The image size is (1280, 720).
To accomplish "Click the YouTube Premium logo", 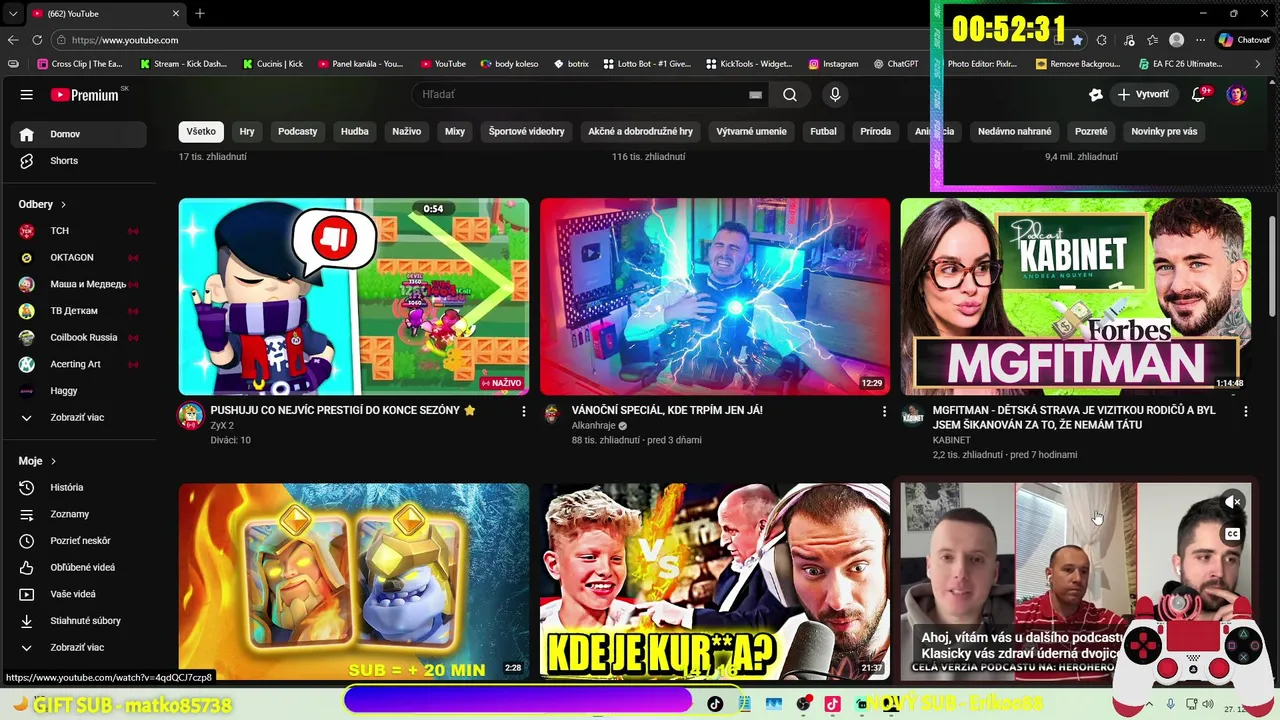I will [x=85, y=95].
